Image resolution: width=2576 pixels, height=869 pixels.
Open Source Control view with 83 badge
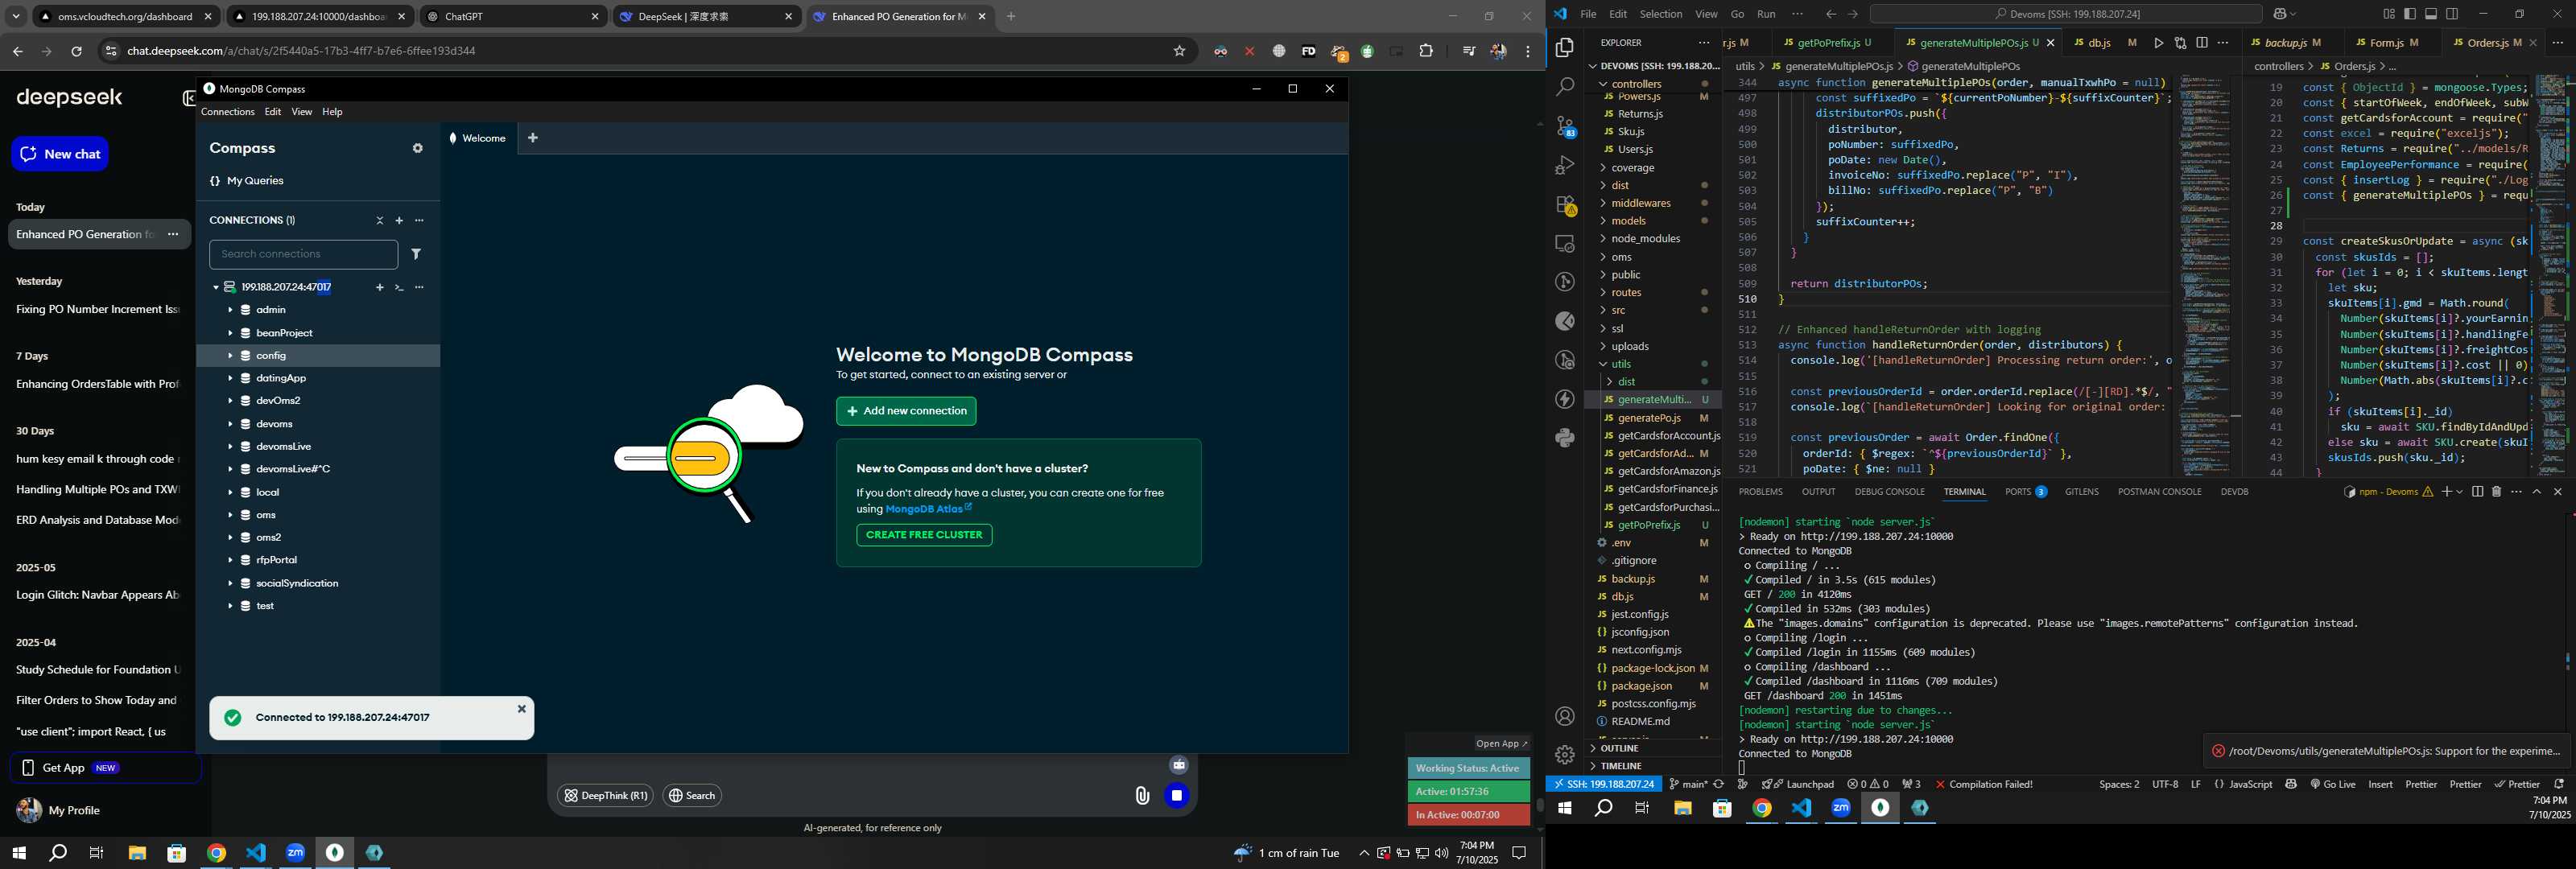point(1565,127)
